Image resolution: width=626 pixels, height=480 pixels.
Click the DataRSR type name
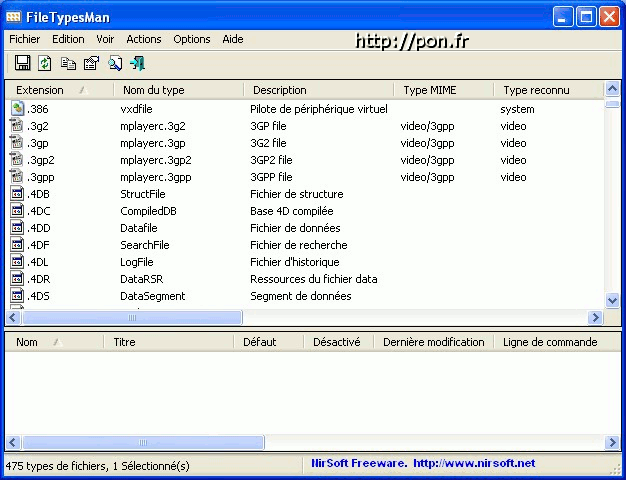pos(141,279)
